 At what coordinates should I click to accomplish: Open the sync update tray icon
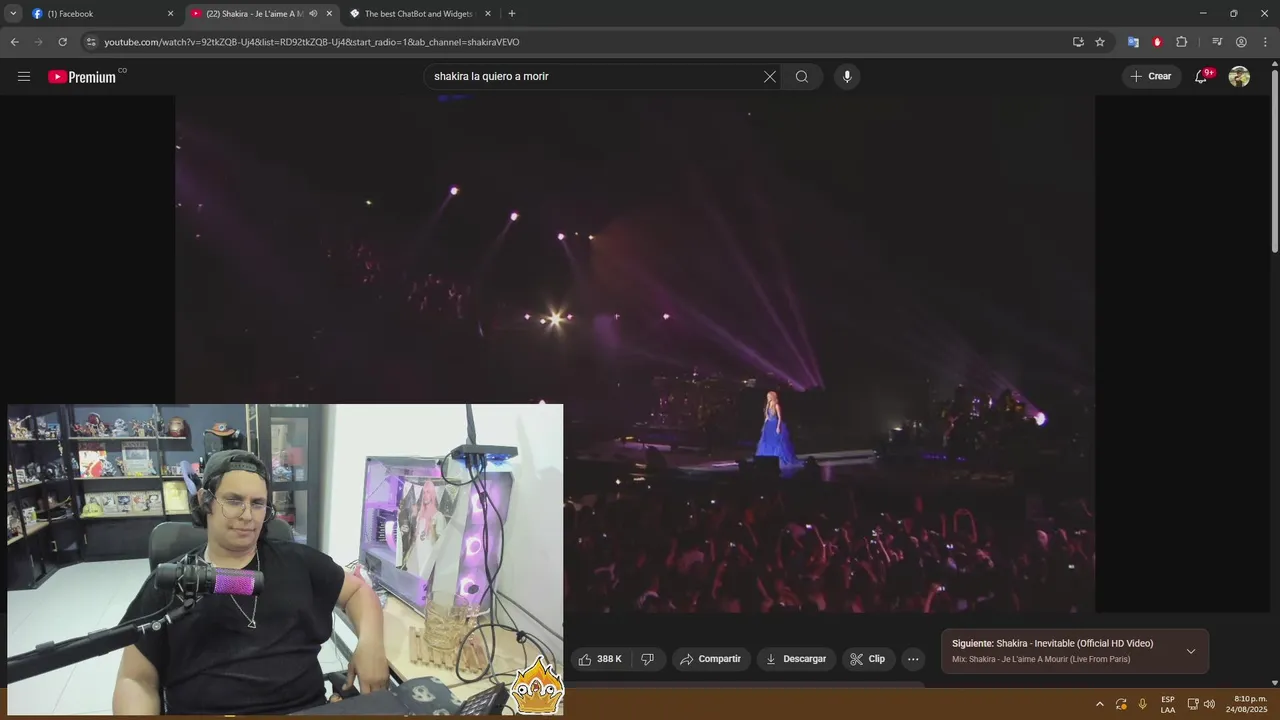[x=1121, y=704]
